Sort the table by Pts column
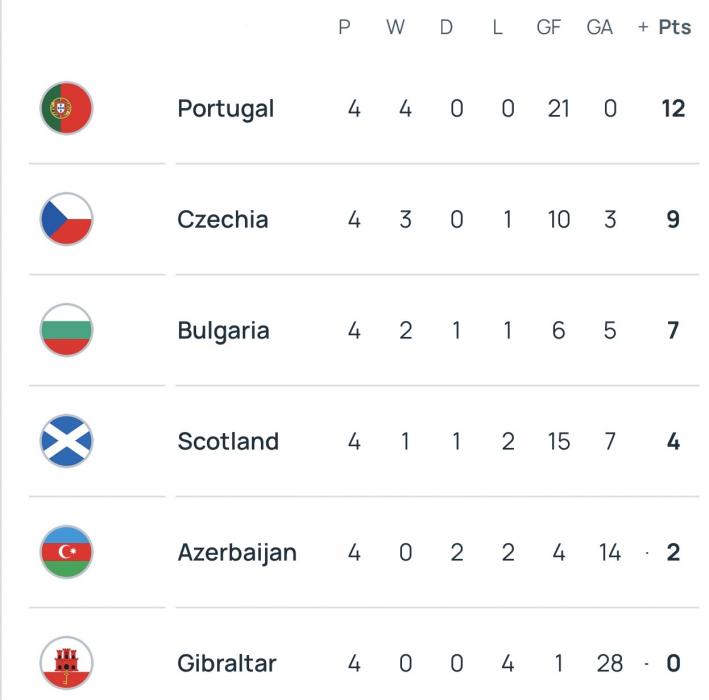This screenshot has height=700, width=709. pyautogui.click(x=674, y=28)
